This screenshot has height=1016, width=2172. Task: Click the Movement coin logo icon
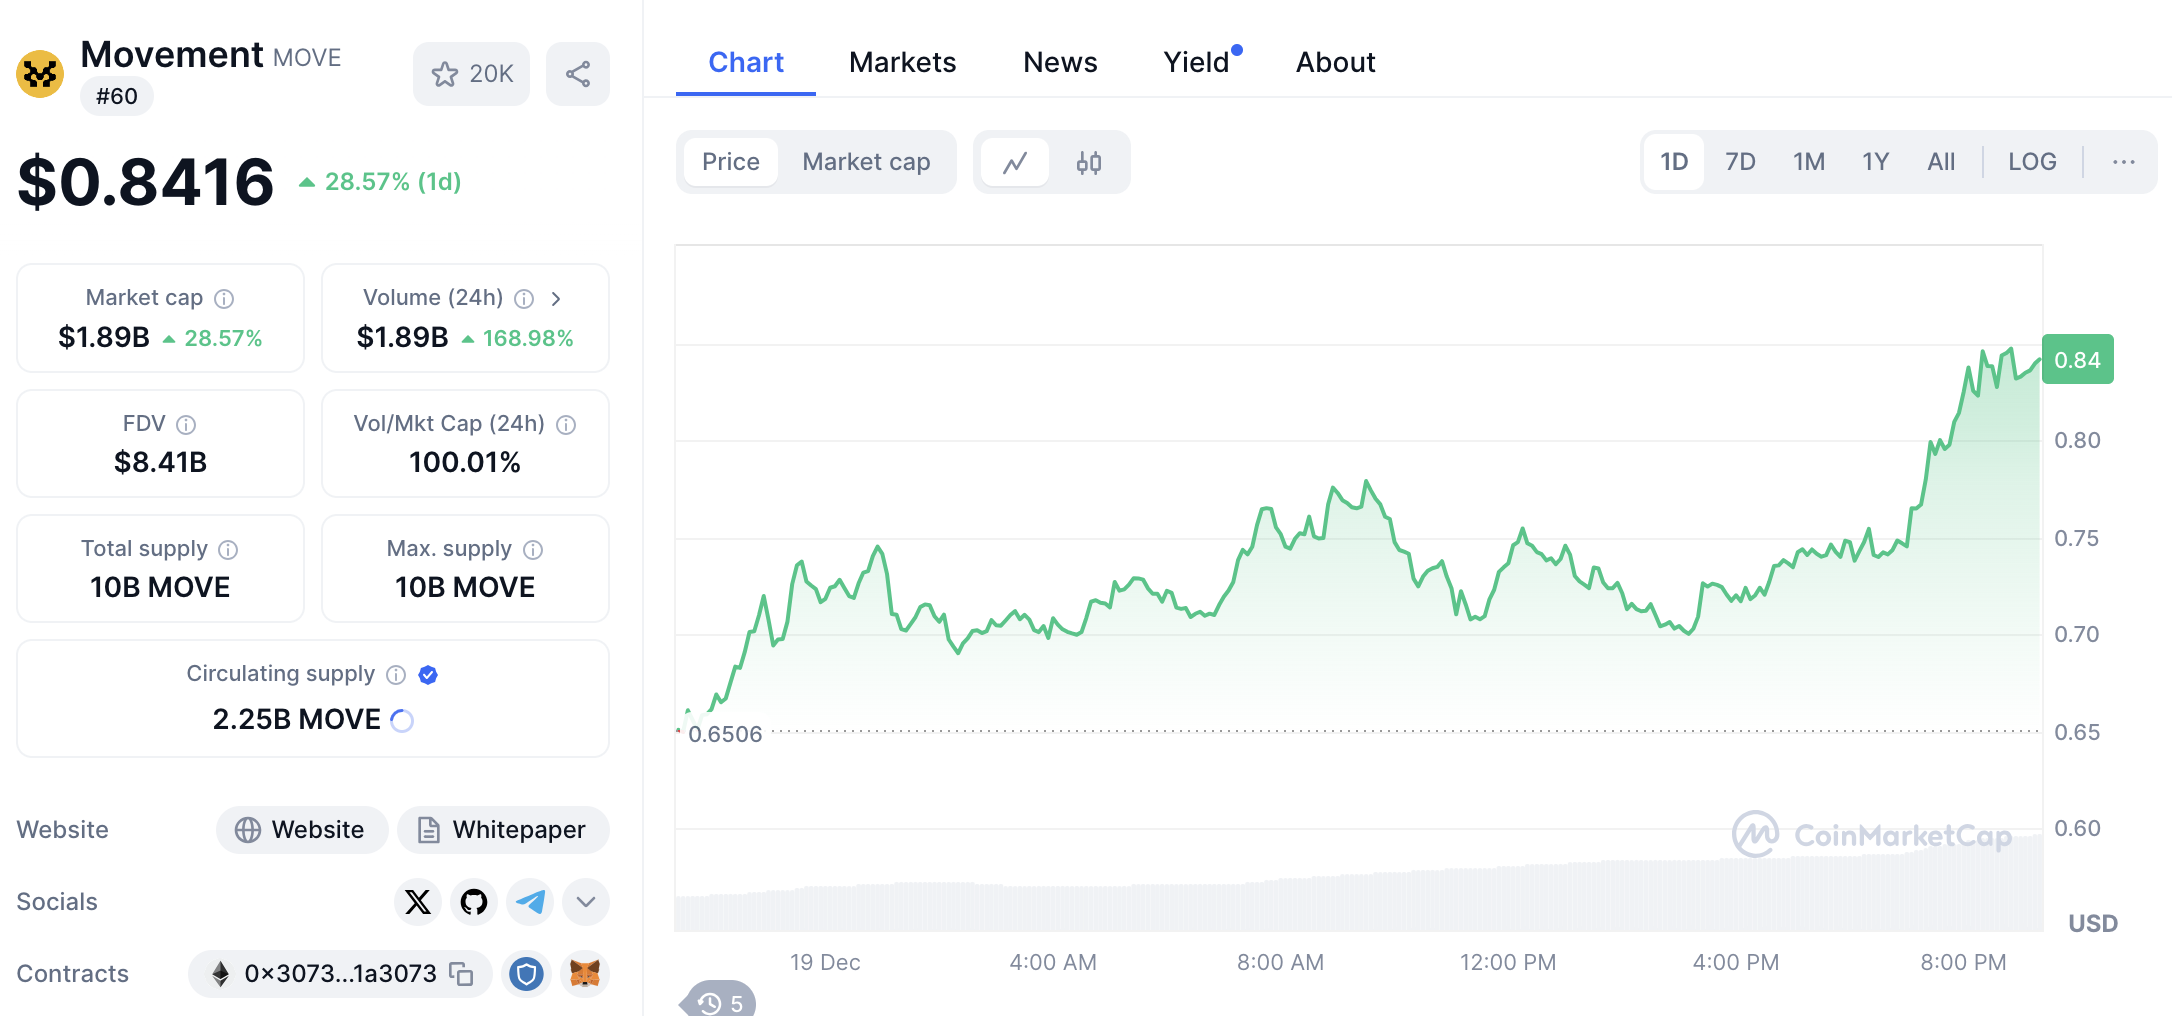pyautogui.click(x=40, y=74)
